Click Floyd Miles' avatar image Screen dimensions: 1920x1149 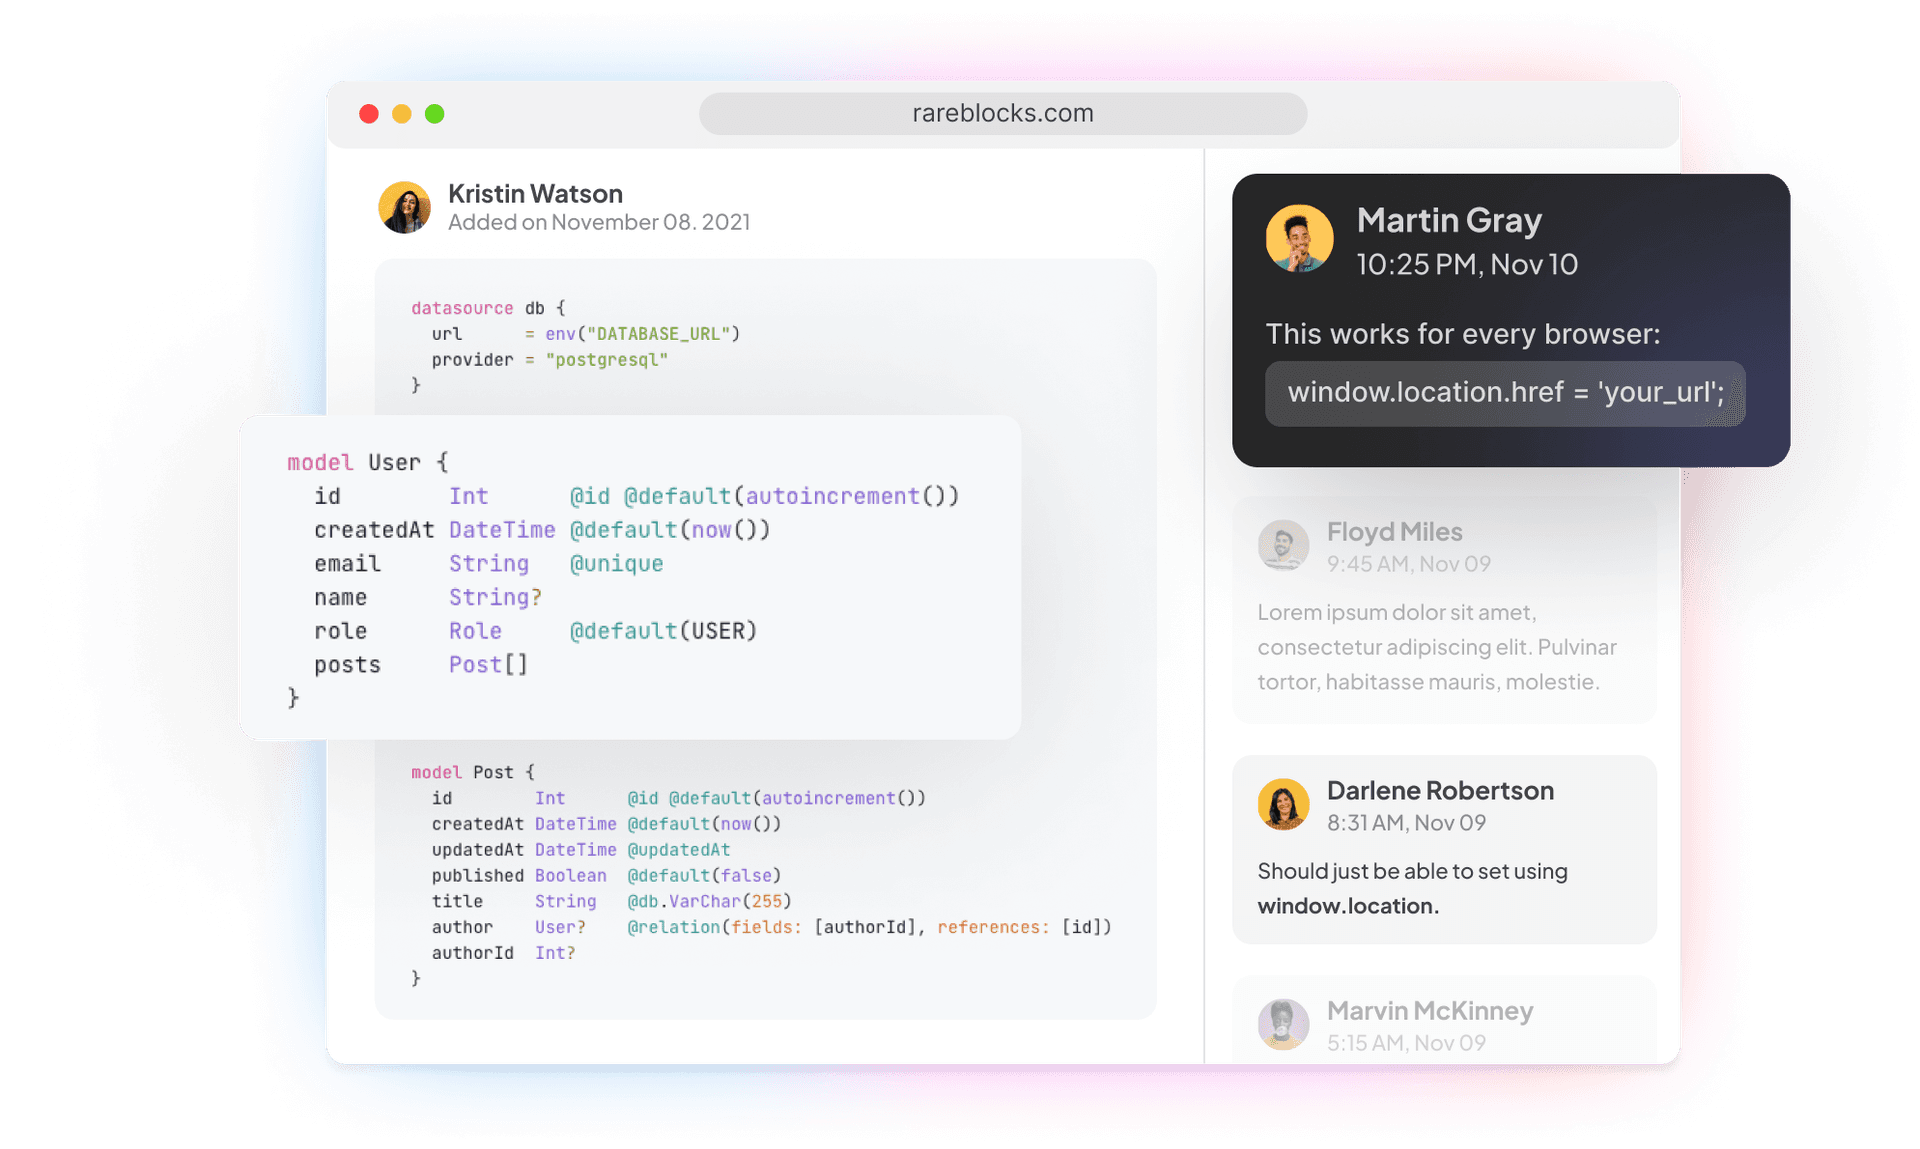(x=1283, y=545)
